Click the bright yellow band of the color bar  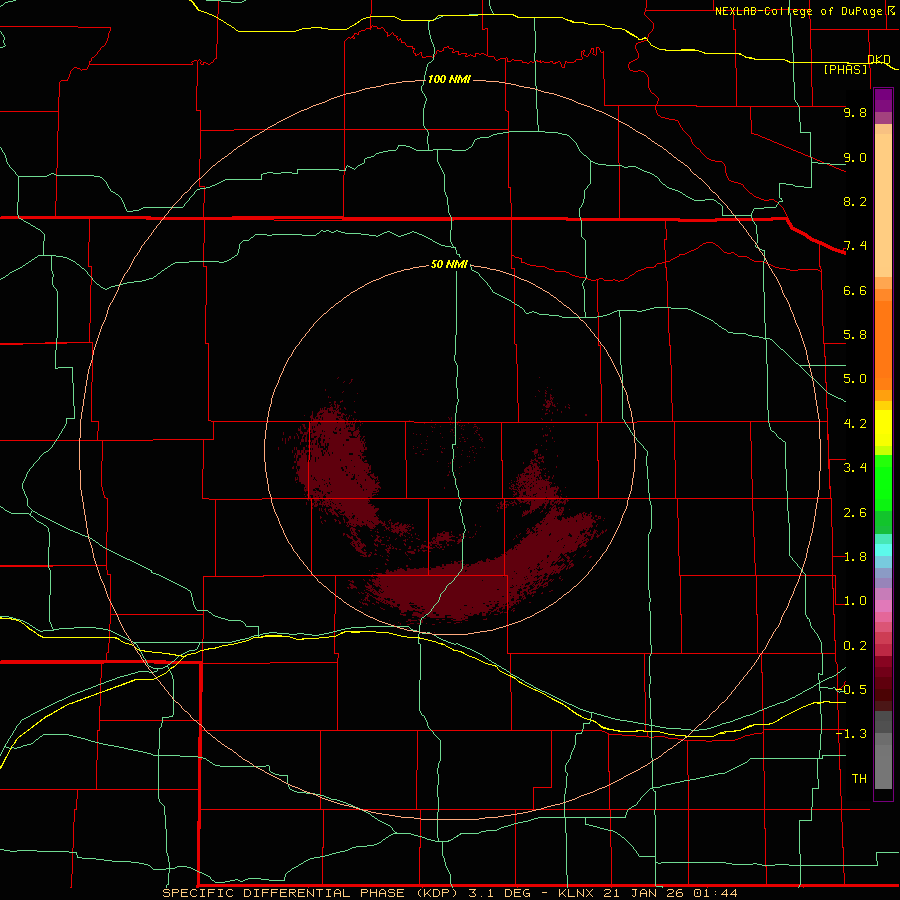[883, 428]
